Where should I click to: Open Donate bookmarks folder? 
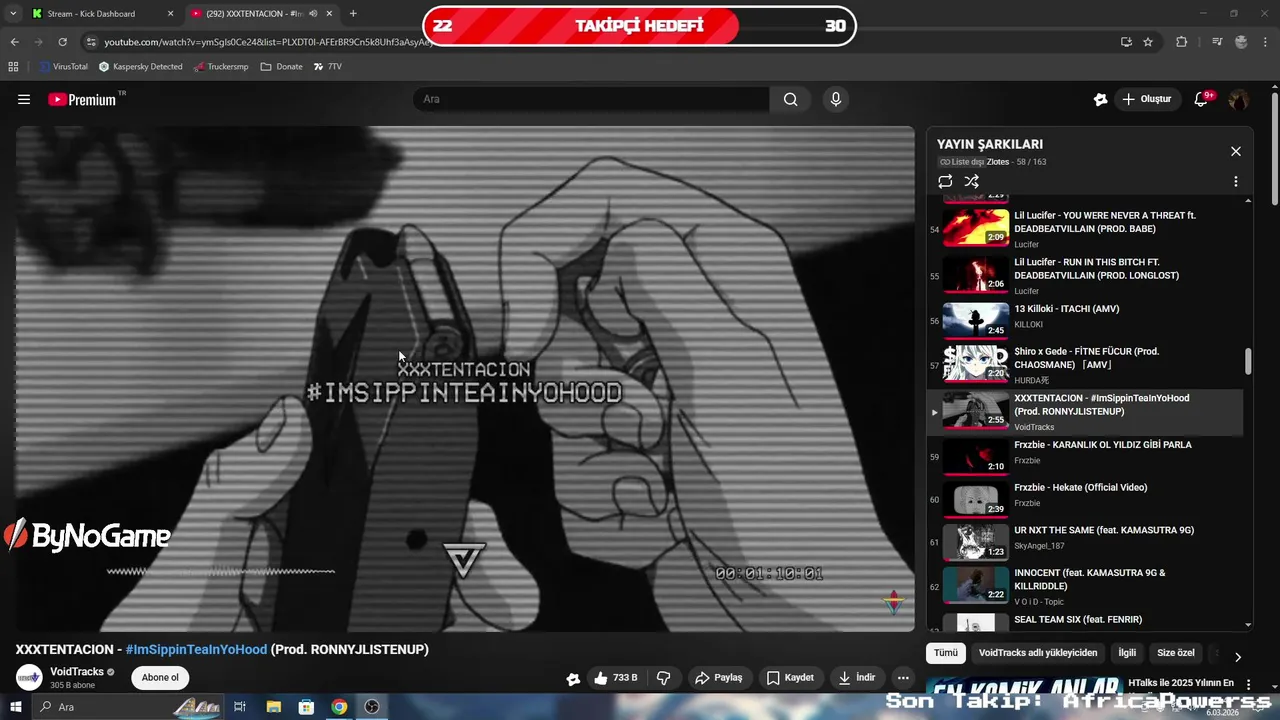(282, 67)
